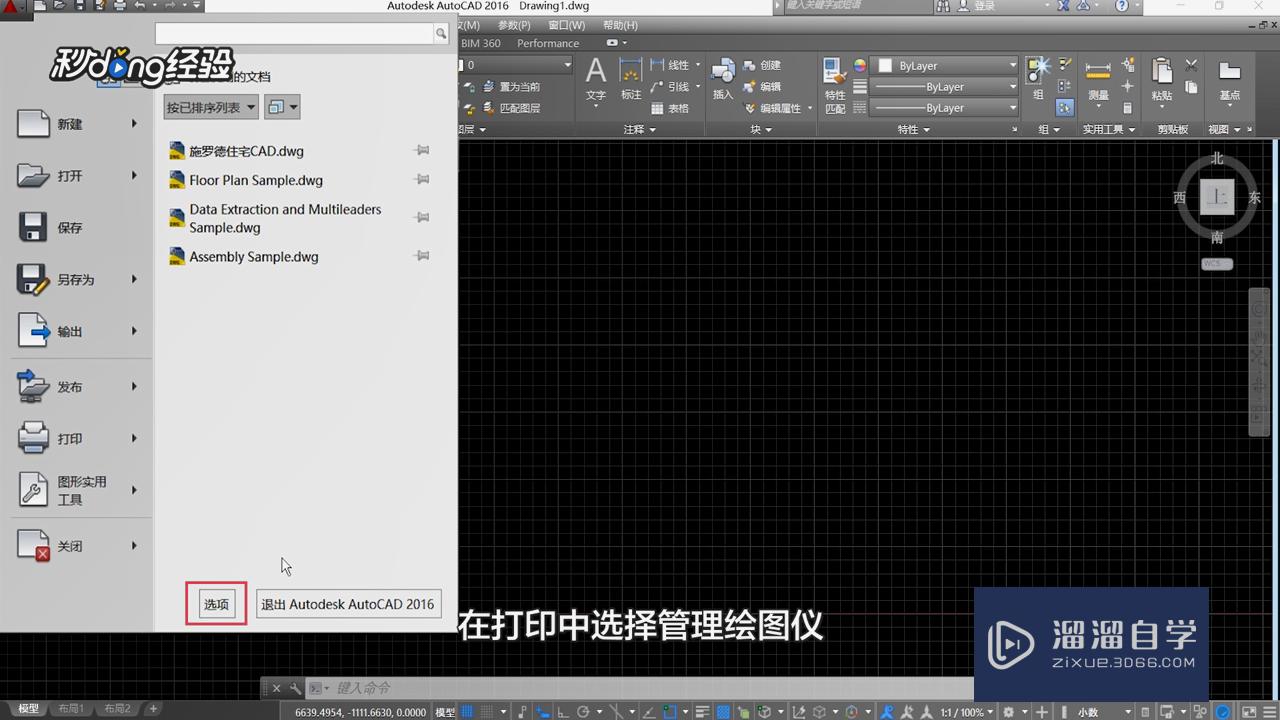Viewport: 1280px width, 720px height.
Task: Open the Floor Plan Sample.dwg file
Action: (256, 180)
